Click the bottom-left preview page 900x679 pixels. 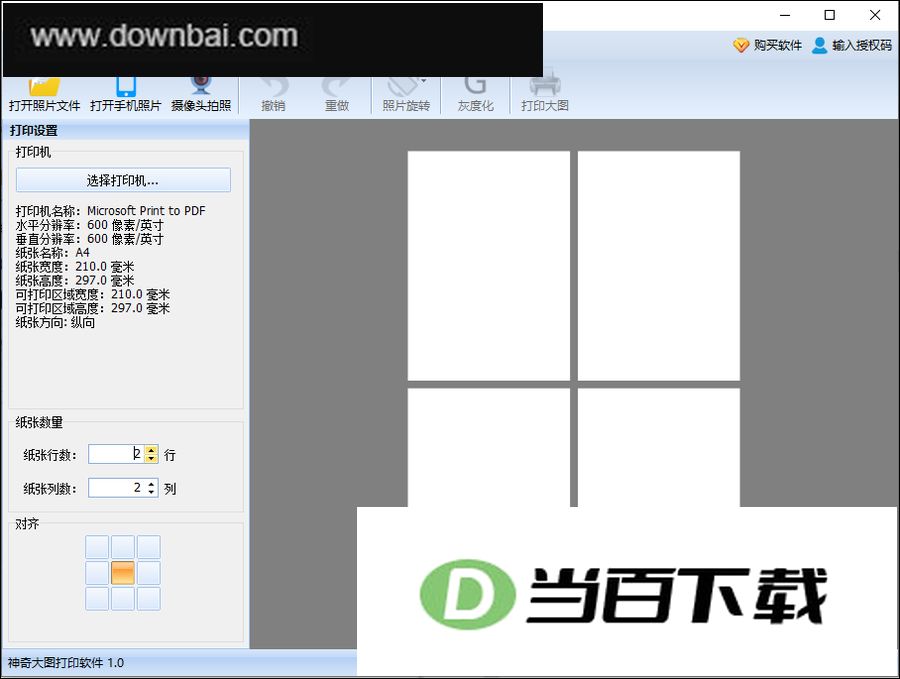click(x=488, y=448)
